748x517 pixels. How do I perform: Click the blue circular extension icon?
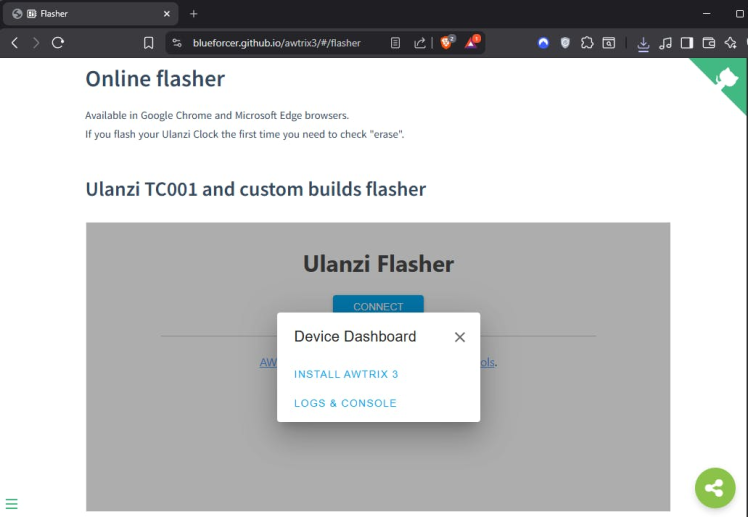click(x=543, y=43)
